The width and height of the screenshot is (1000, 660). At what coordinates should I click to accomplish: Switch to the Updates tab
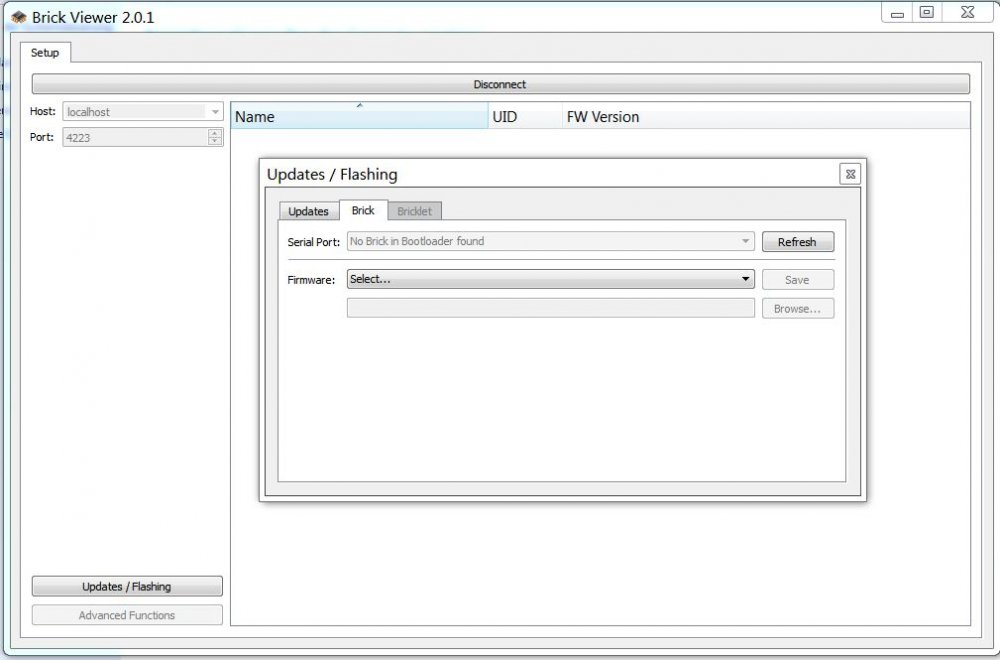tap(308, 211)
